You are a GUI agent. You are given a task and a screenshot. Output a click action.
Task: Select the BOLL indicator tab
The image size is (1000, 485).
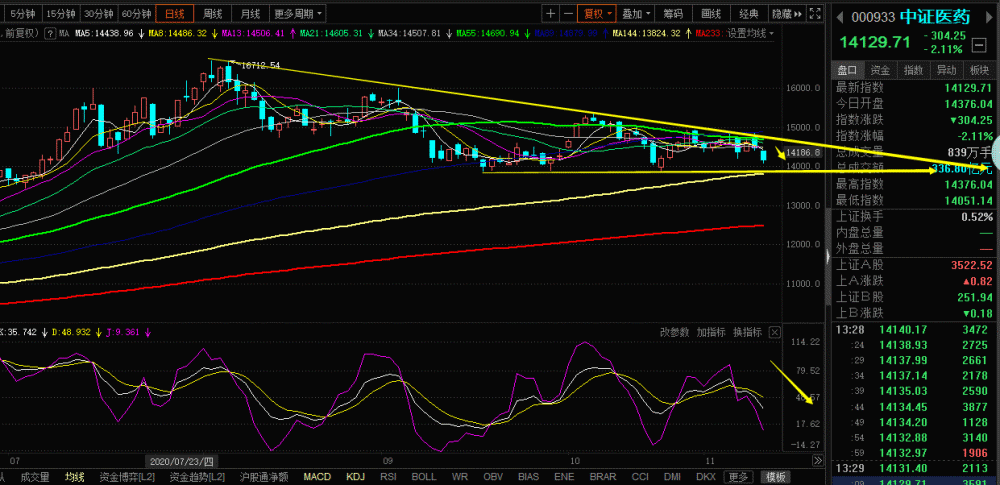click(x=423, y=477)
